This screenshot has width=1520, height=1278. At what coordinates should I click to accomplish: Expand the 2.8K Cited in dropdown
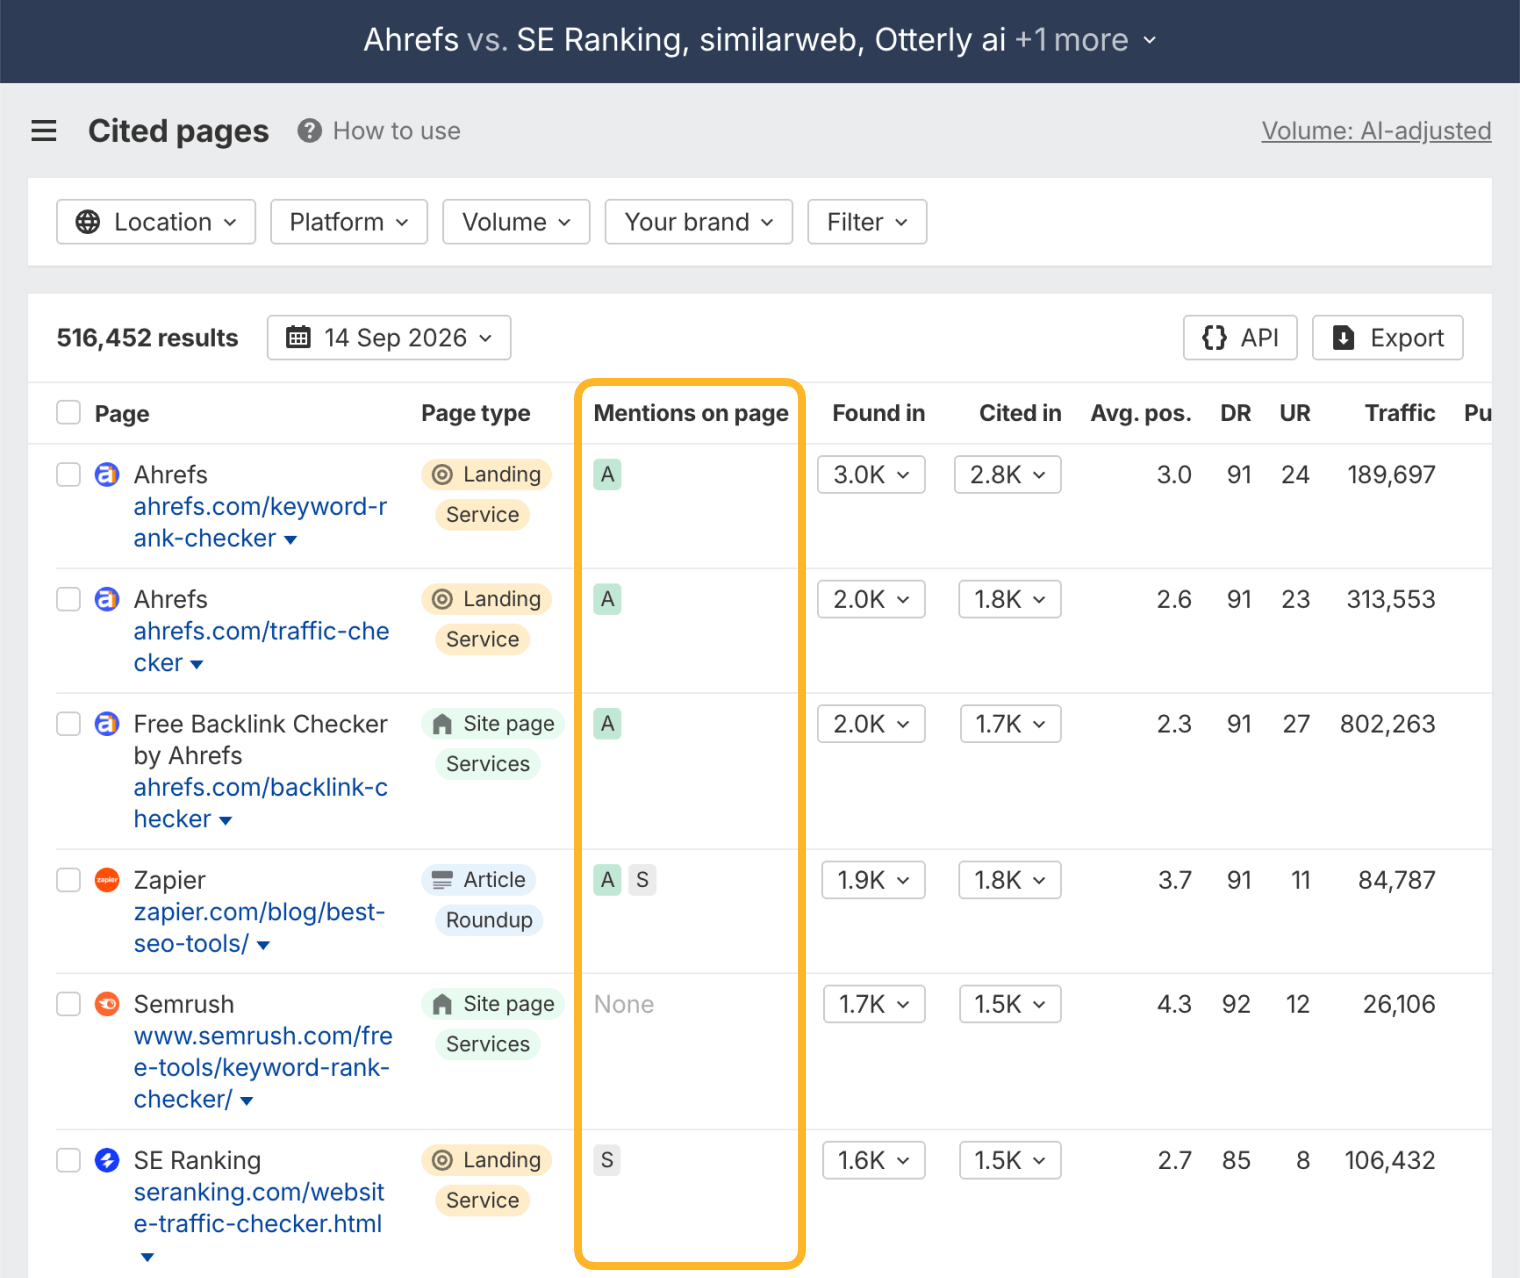click(x=1008, y=474)
